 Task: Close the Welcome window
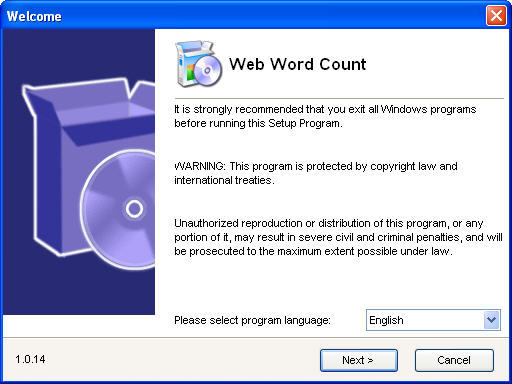coord(496,16)
